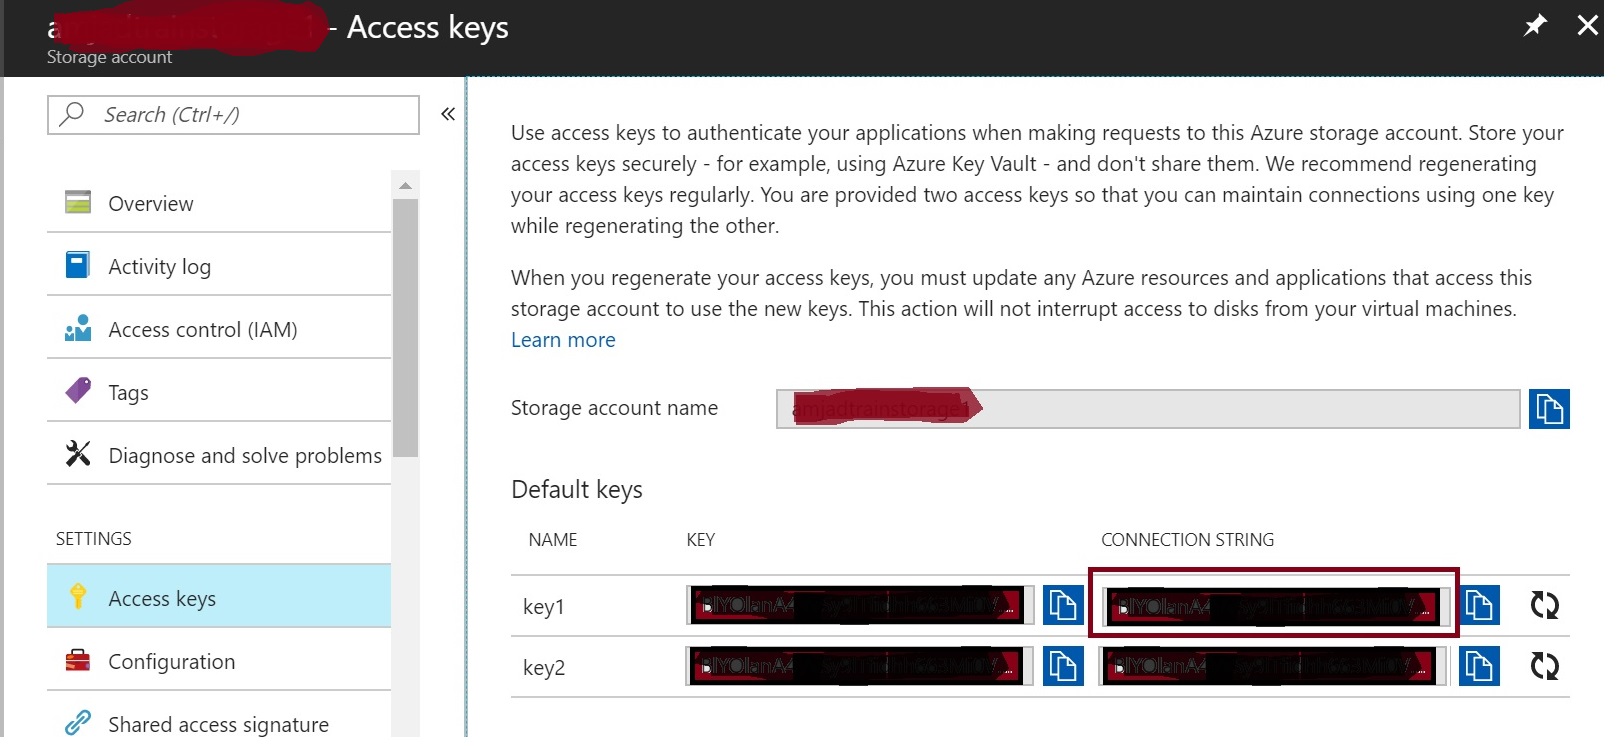The image size is (1620, 746).
Task: Click the Configuration toolbox icon
Action: [78, 660]
